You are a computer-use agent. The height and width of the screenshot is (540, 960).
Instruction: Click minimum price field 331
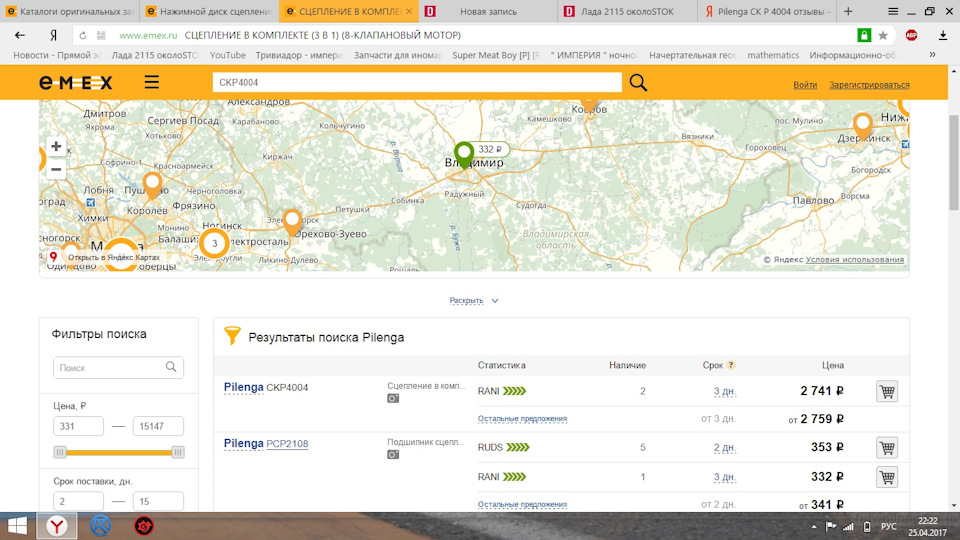point(78,426)
